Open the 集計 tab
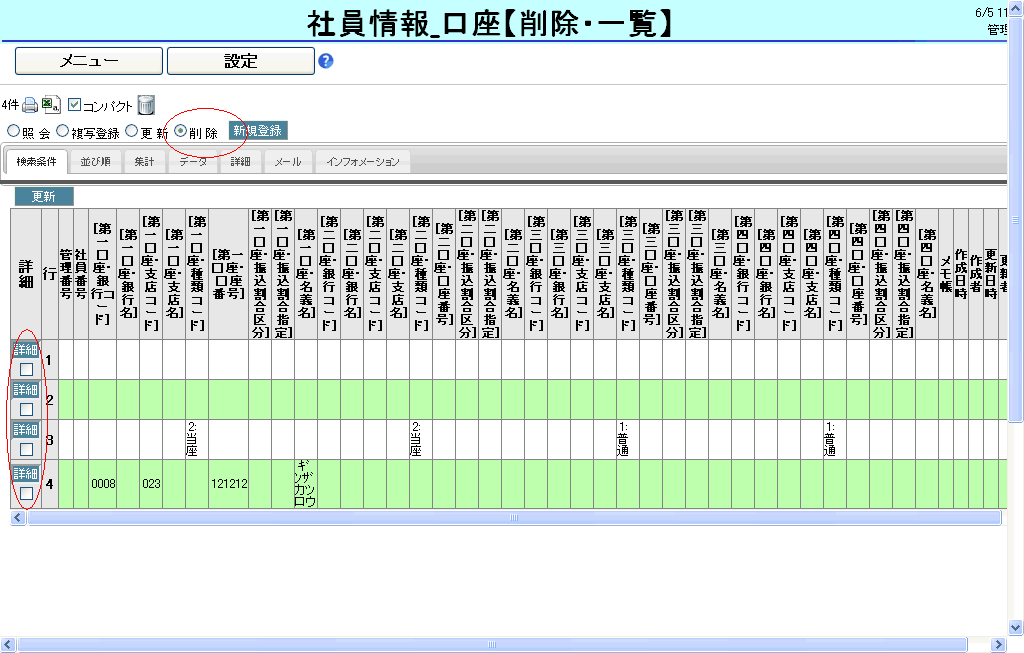Viewport: 1024px width, 653px height. coord(144,162)
